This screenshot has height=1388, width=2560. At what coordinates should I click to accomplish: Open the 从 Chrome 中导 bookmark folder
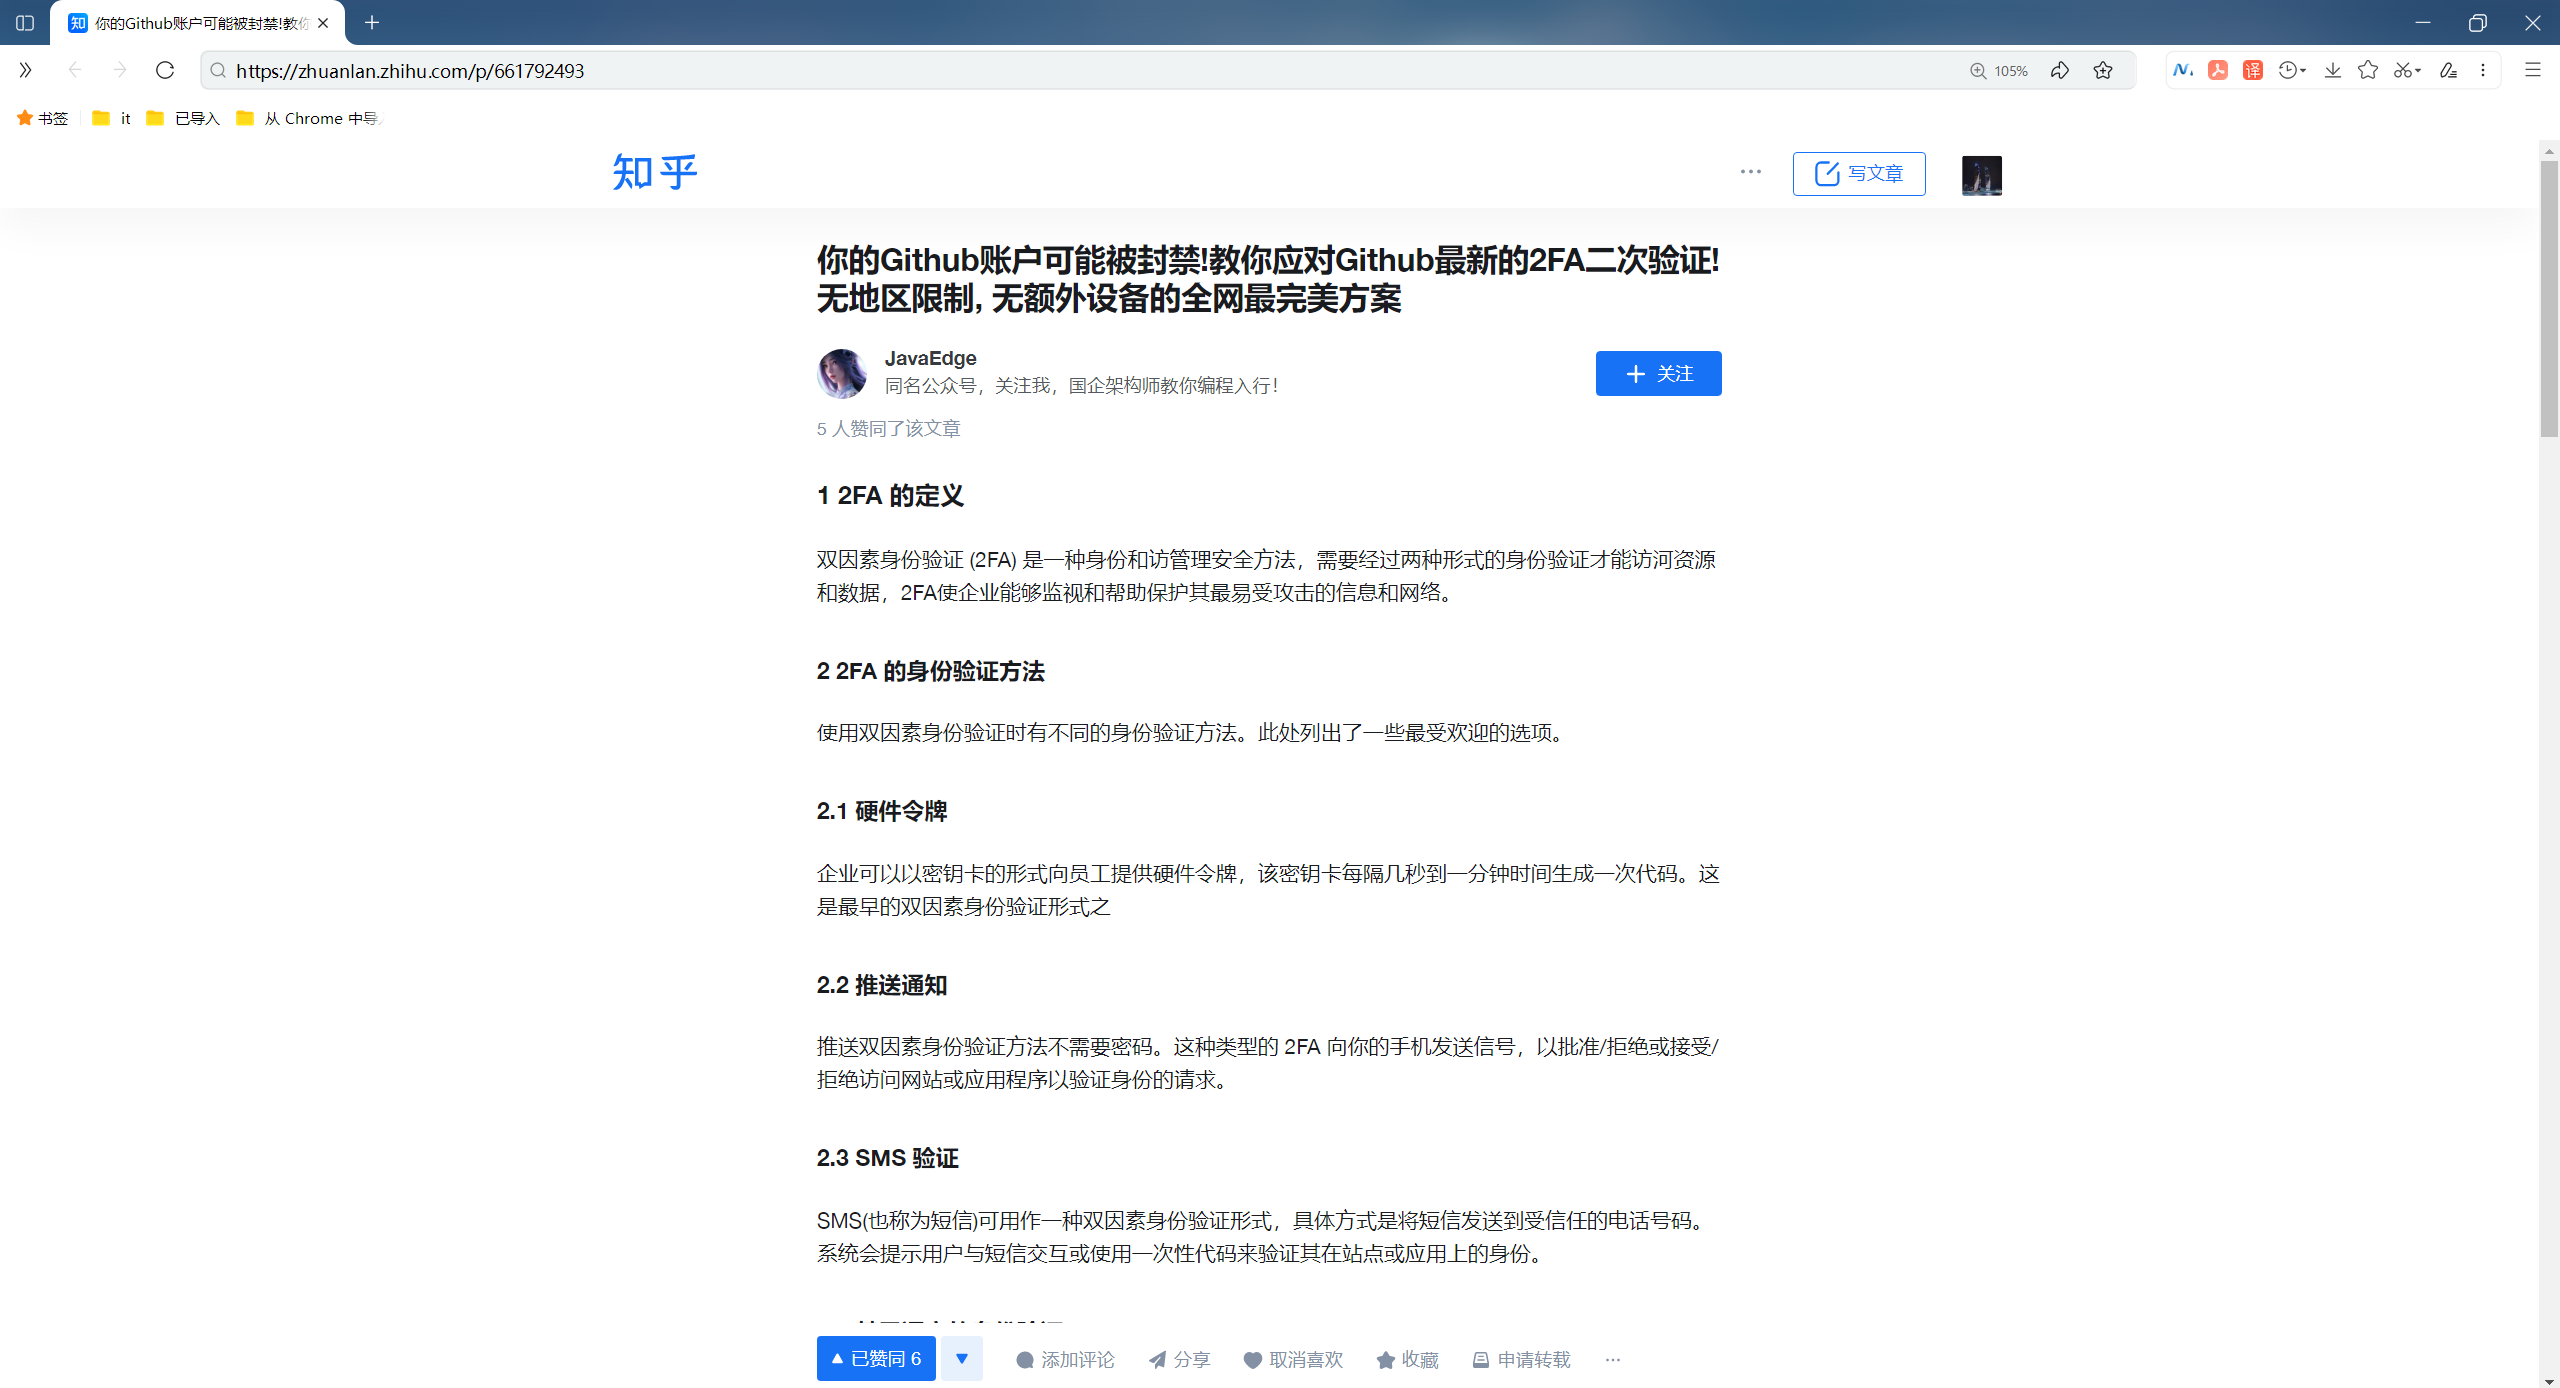pos(309,118)
